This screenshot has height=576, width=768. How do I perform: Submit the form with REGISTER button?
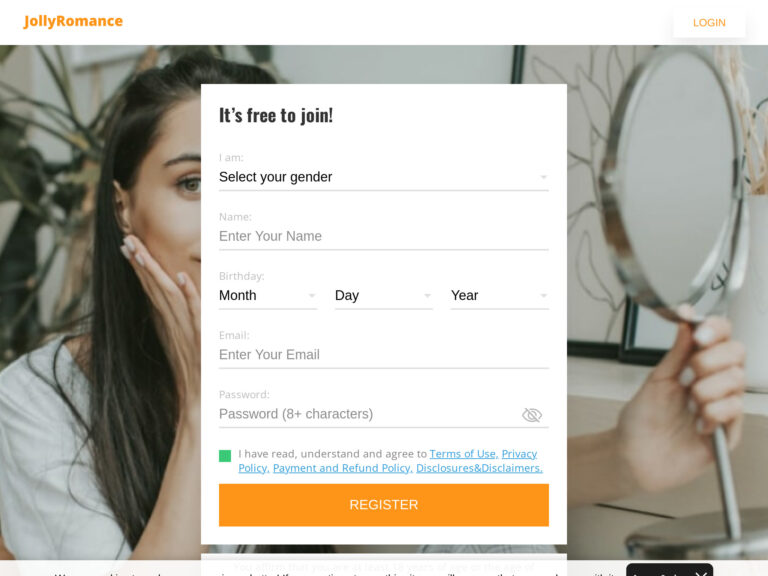384,505
